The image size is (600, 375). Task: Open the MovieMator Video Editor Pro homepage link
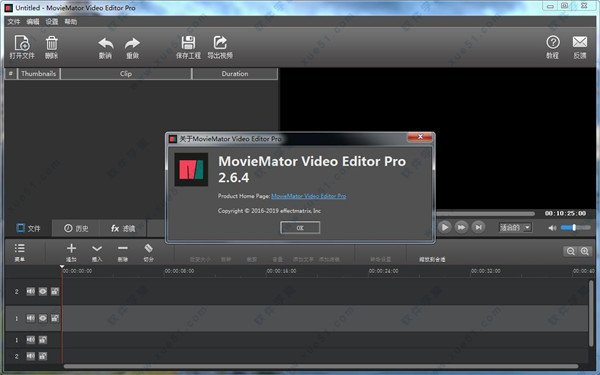tap(308, 196)
